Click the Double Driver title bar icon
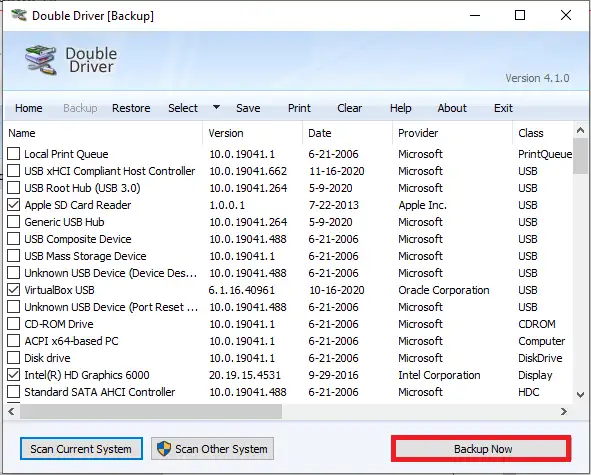The width and height of the screenshot is (591, 475). pos(19,15)
